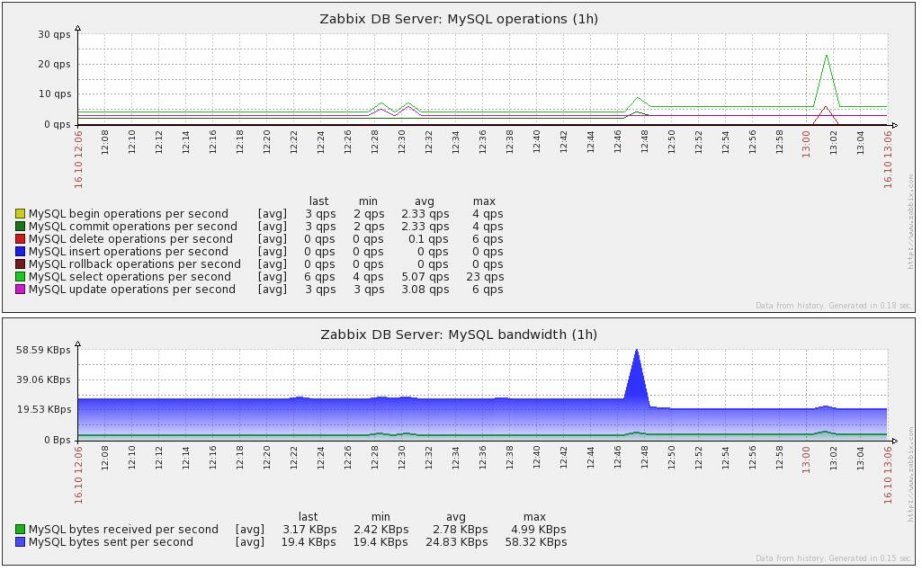Click 12:28 time label on operations graph
Image resolution: width=922 pixels, height=571 pixels.
pos(375,142)
